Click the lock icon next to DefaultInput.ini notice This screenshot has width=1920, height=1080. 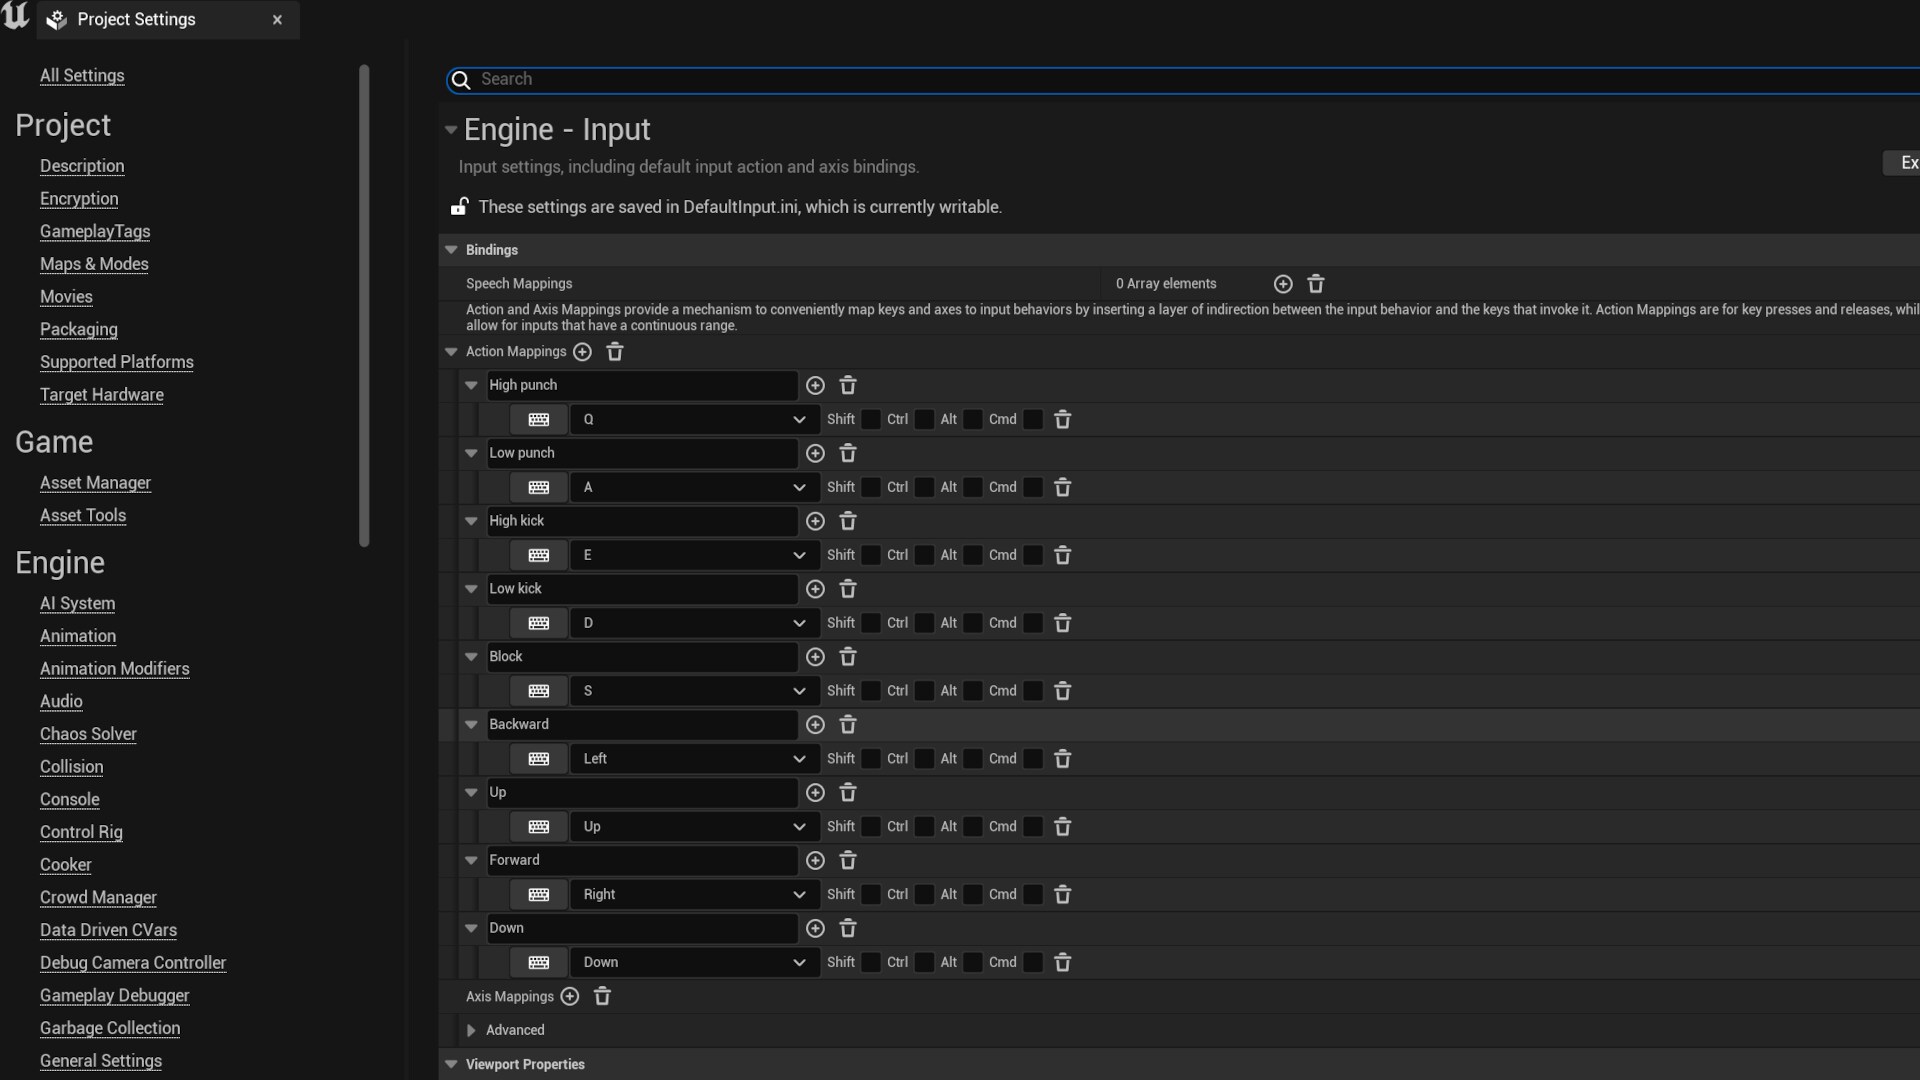coord(459,206)
